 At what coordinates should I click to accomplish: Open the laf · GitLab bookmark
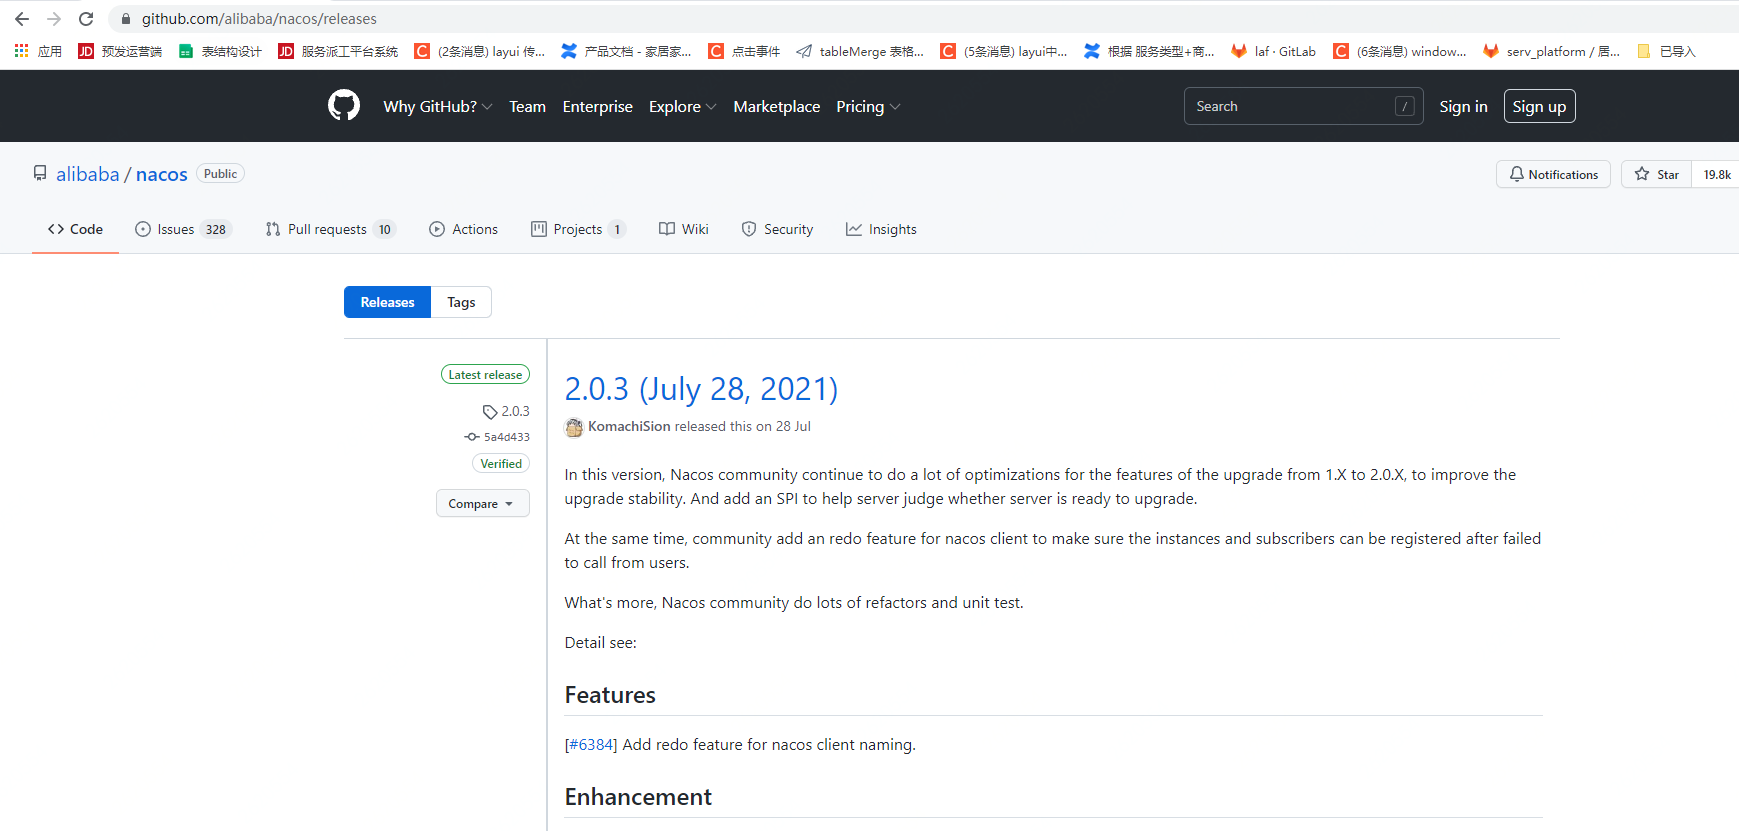tap(1273, 51)
